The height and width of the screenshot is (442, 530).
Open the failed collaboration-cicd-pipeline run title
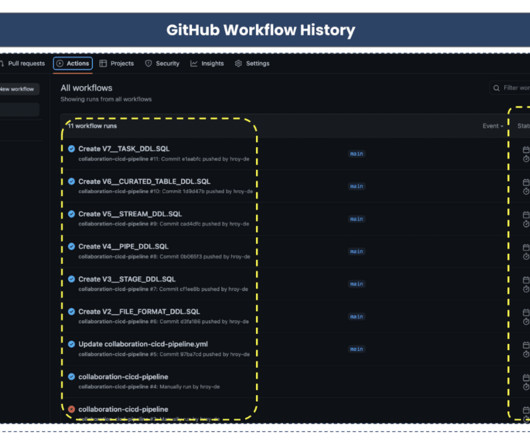pyautogui.click(x=123, y=409)
